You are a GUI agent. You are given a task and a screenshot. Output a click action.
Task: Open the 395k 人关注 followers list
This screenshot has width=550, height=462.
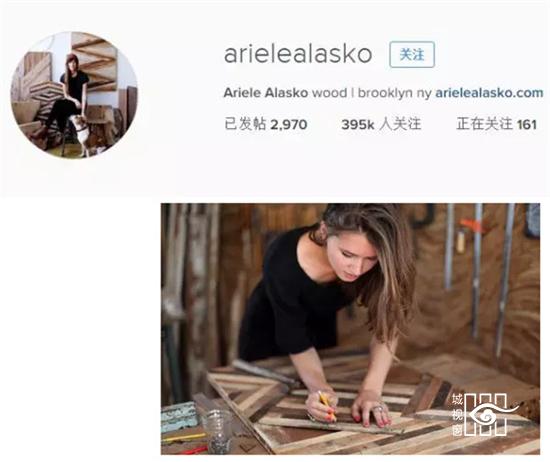tap(381, 124)
